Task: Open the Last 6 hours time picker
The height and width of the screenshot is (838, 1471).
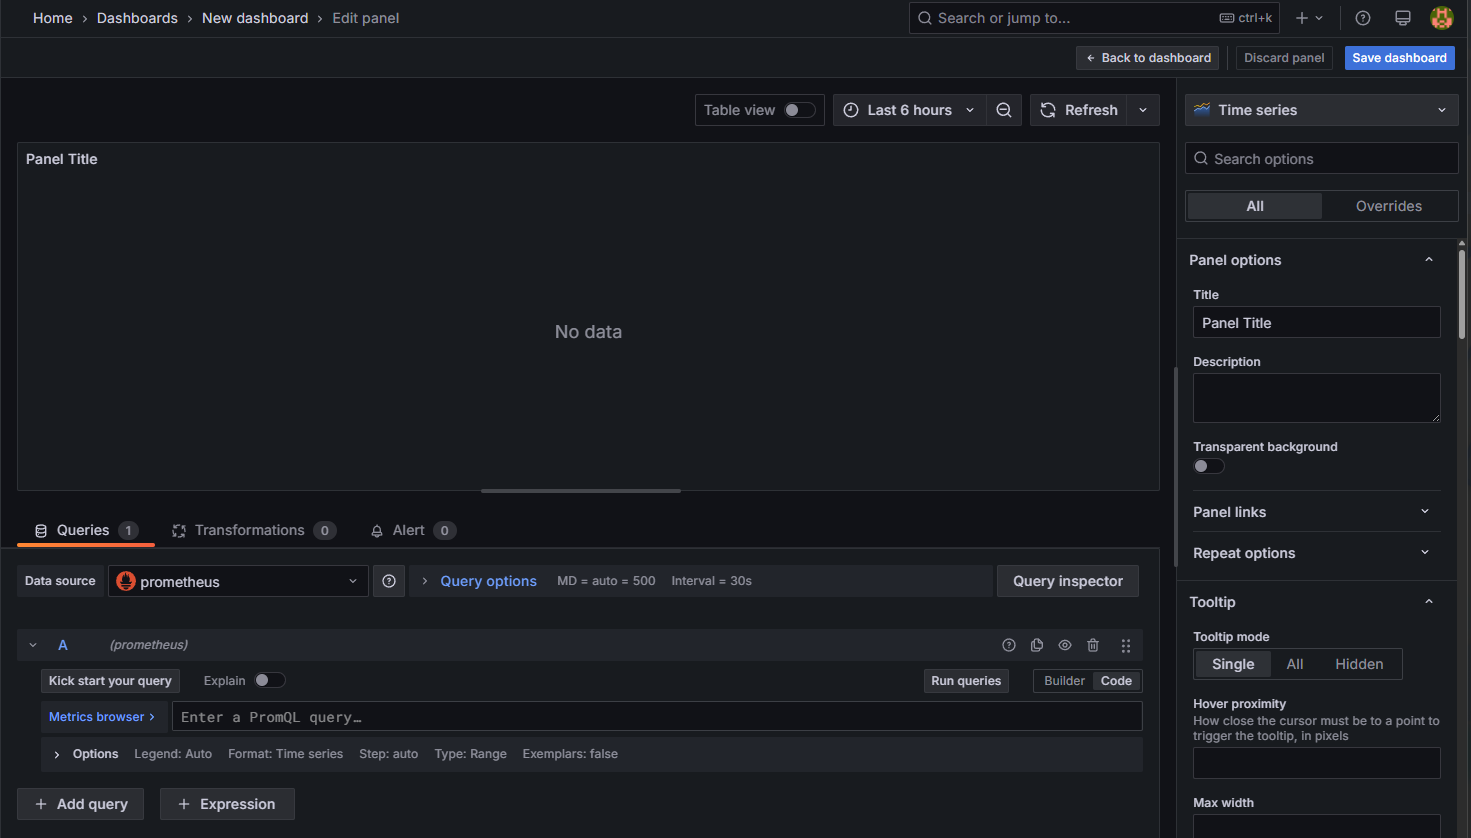Action: 910,110
